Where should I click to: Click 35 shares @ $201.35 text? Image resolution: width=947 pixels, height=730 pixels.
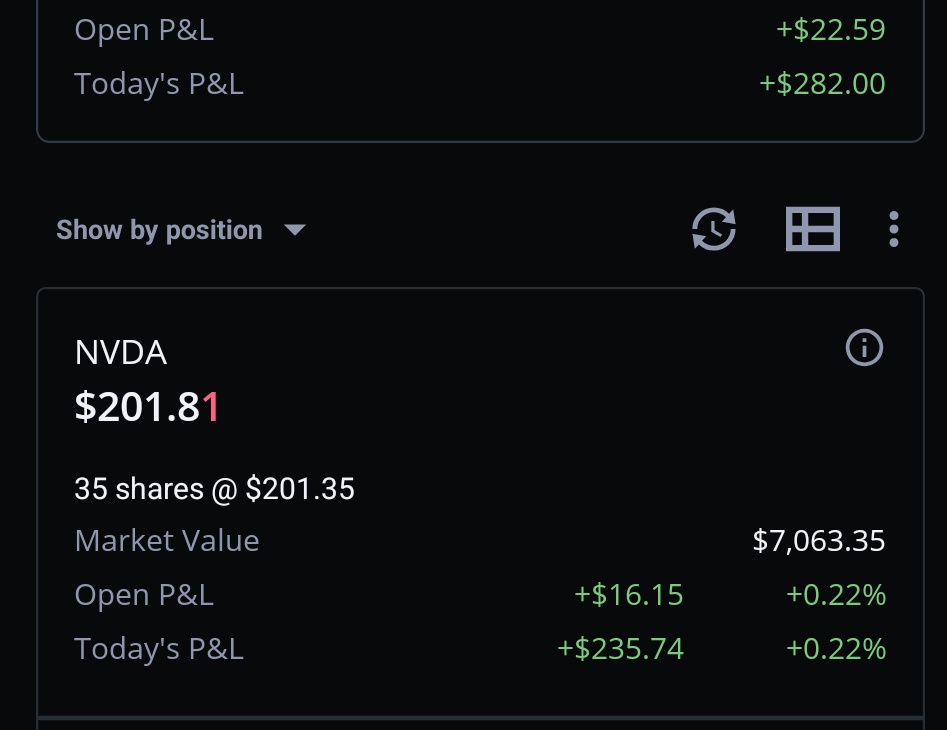click(214, 488)
